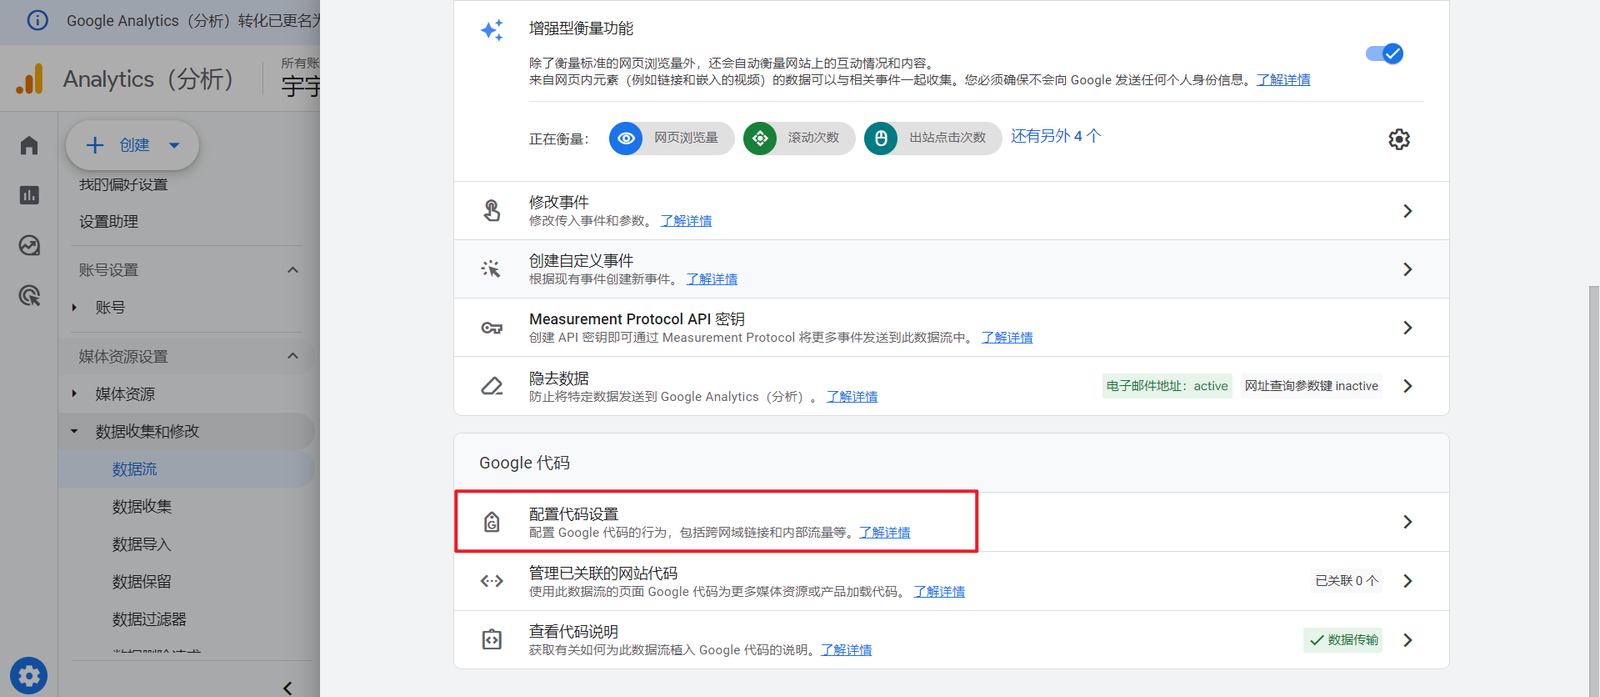Open enhanced measurement settings gear
This screenshot has width=1600, height=697.
coord(1399,139)
